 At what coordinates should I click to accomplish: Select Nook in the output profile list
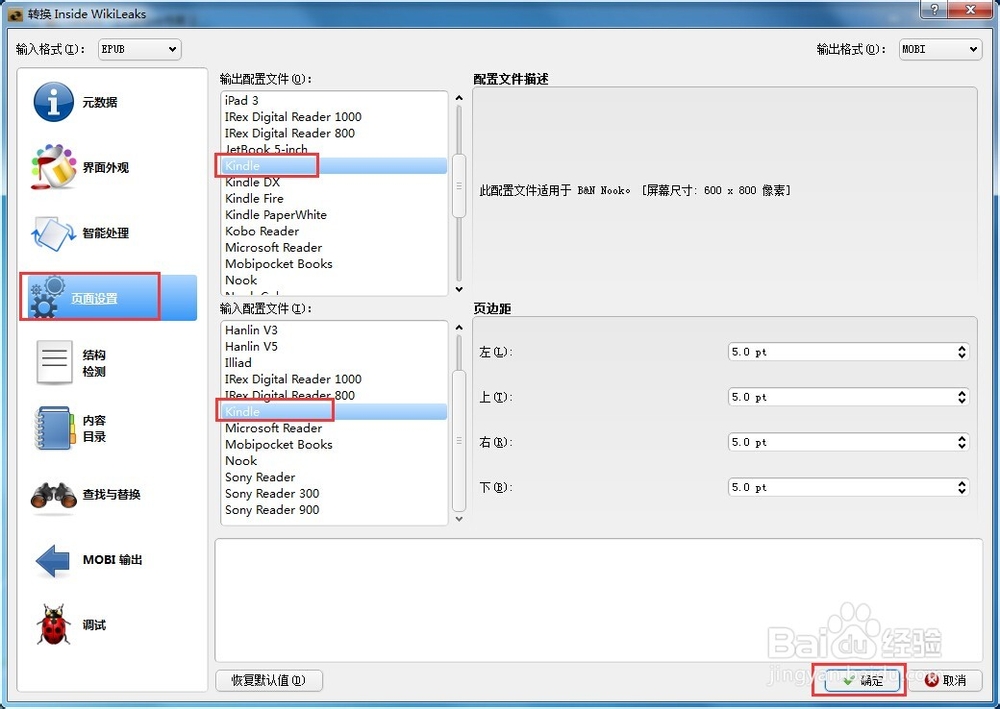coord(334,281)
